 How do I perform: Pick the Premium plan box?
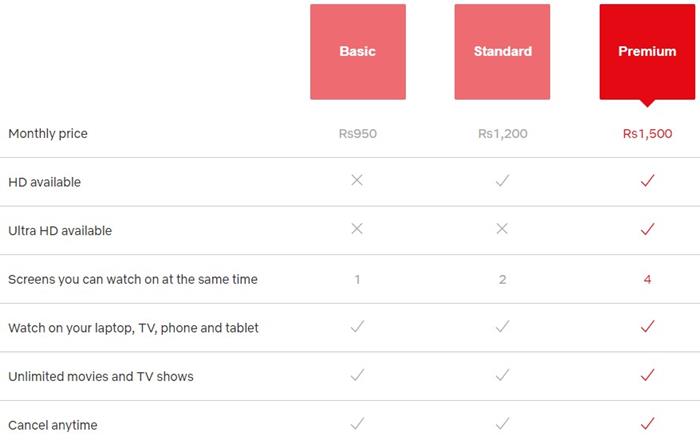(x=647, y=52)
